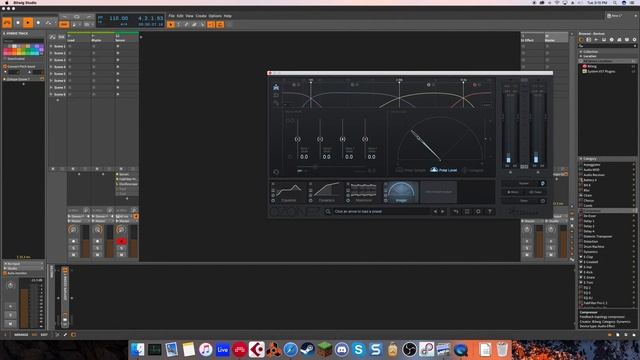The image size is (640, 360).
Task: Load previous Ozone preset with left arrow
Action: tap(435, 211)
